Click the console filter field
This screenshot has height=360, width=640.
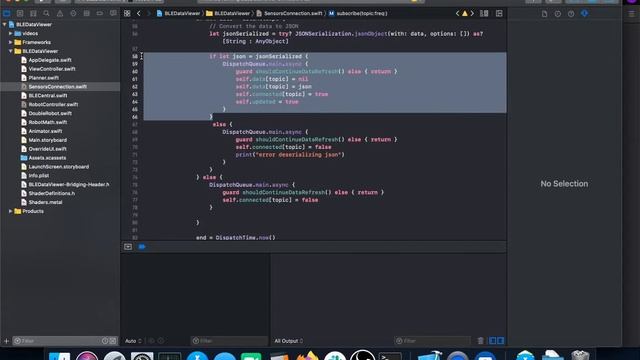click(x=432, y=341)
